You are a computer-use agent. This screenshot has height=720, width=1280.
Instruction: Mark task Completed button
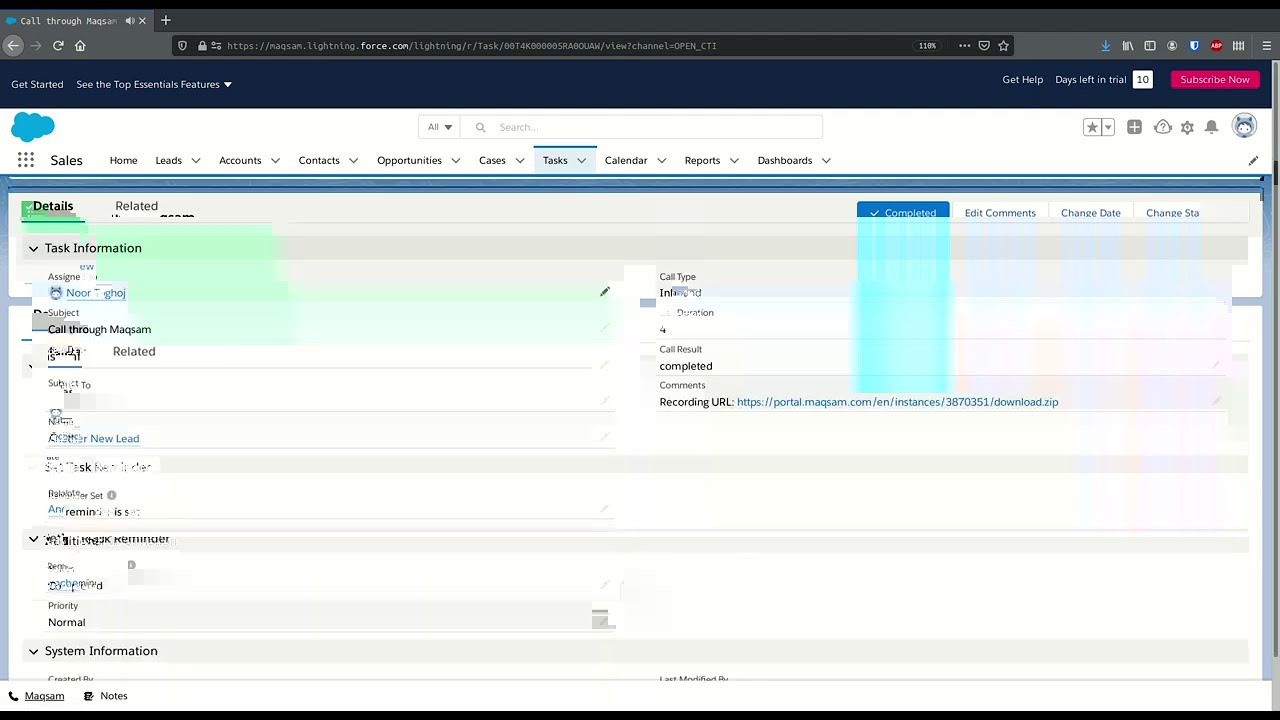click(903, 213)
